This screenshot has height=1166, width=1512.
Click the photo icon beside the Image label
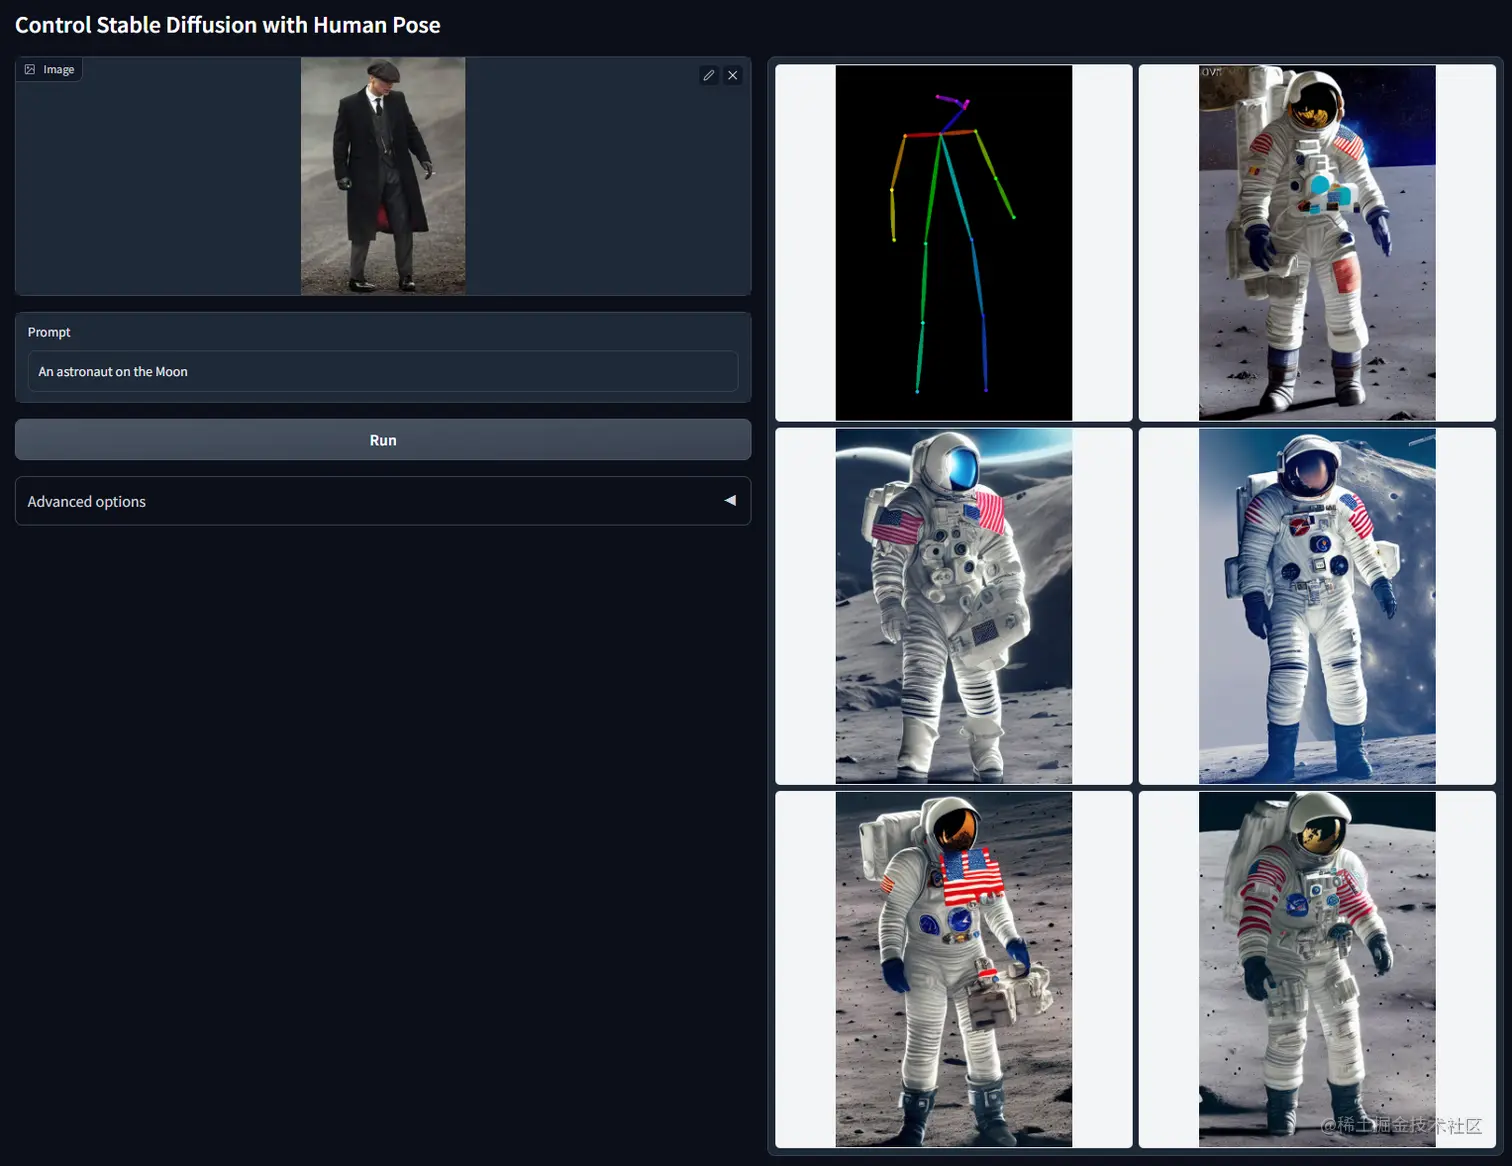[30, 68]
